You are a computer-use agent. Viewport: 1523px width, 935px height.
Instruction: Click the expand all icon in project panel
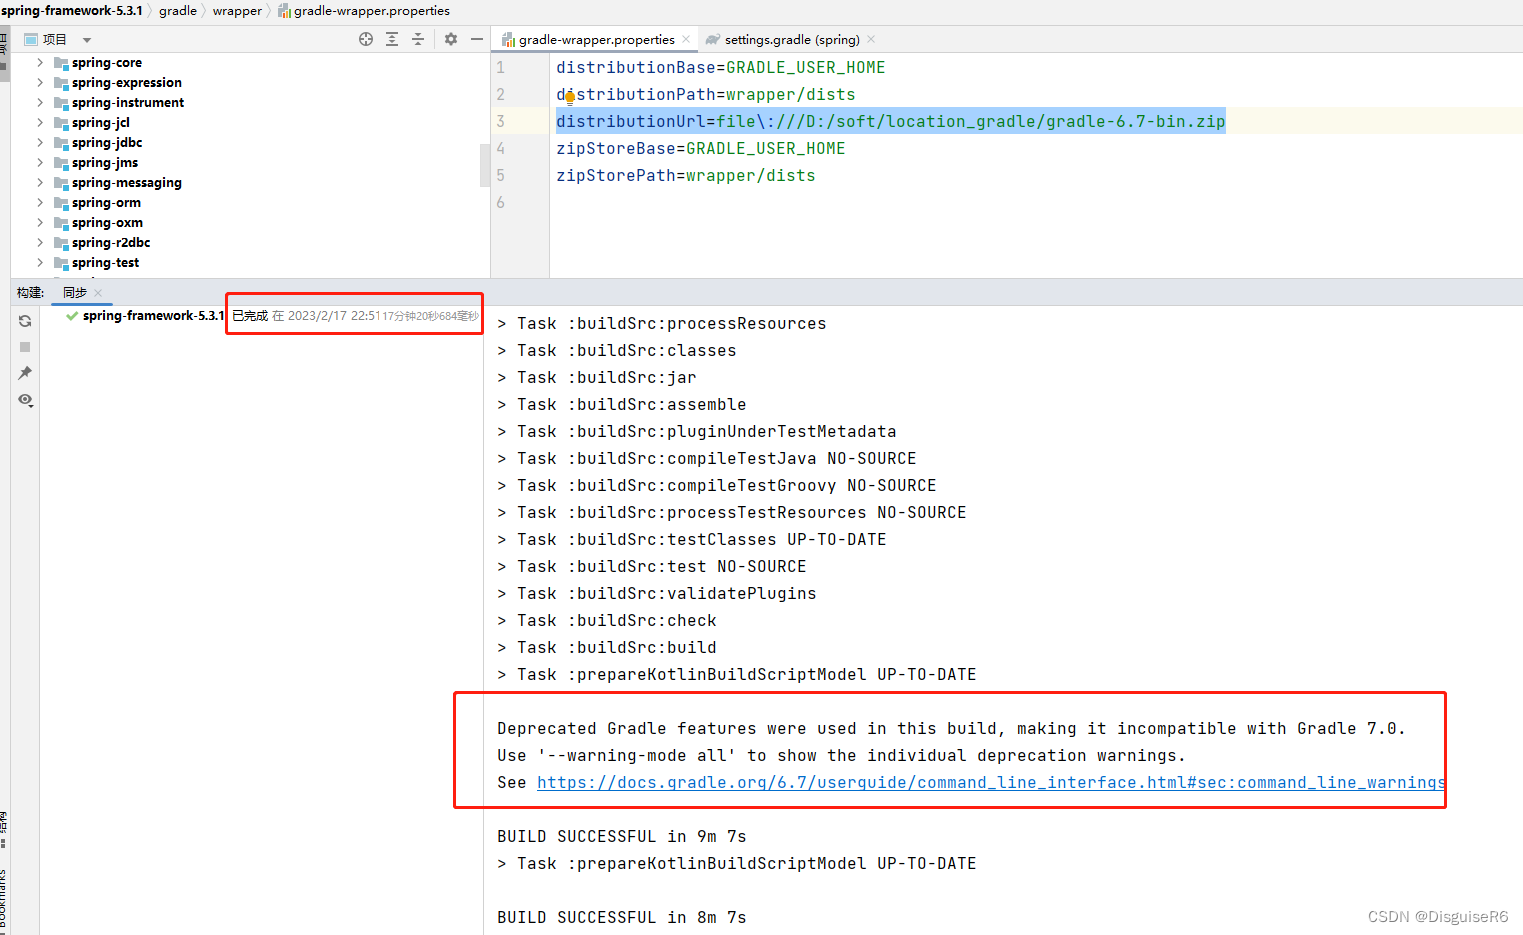pos(392,39)
